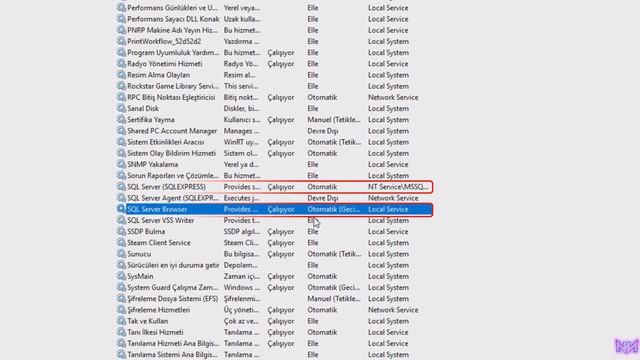Select the Sürücüleri en iyi duruma getir name

click(x=173, y=265)
